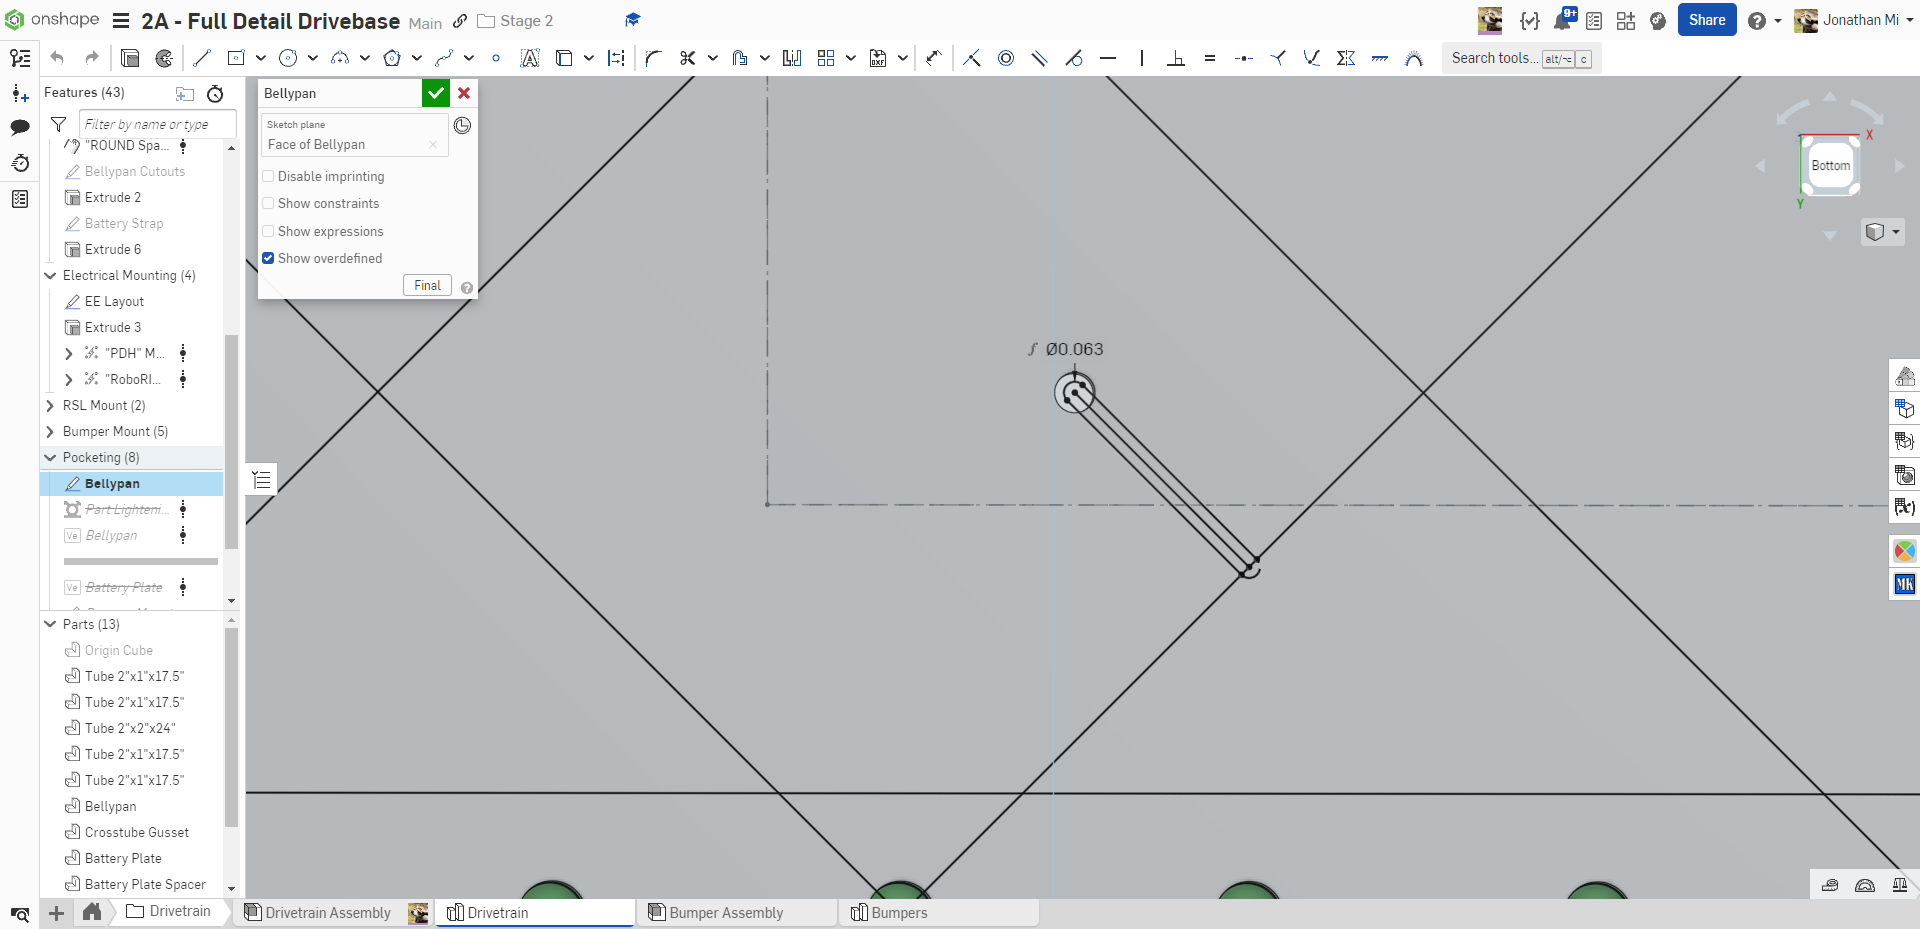Image resolution: width=1920 pixels, height=929 pixels.
Task: Select the Sketch fillet tool
Action: tap(653, 58)
